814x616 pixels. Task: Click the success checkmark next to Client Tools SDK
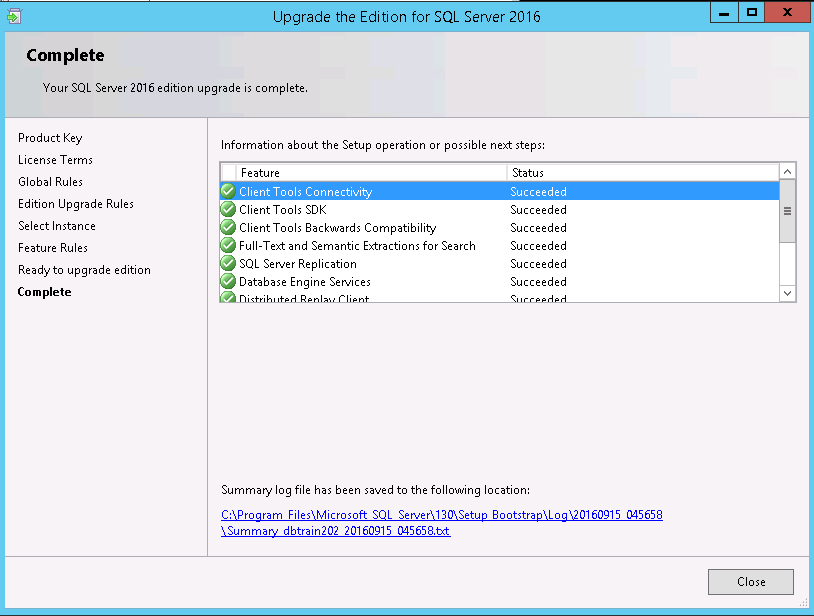[228, 209]
